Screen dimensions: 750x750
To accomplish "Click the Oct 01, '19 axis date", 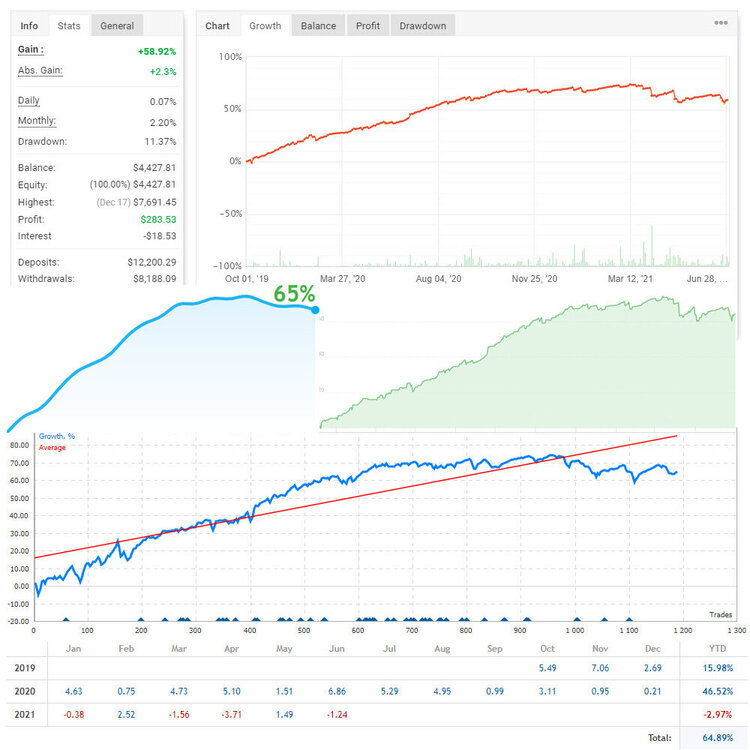I will point(247,279).
